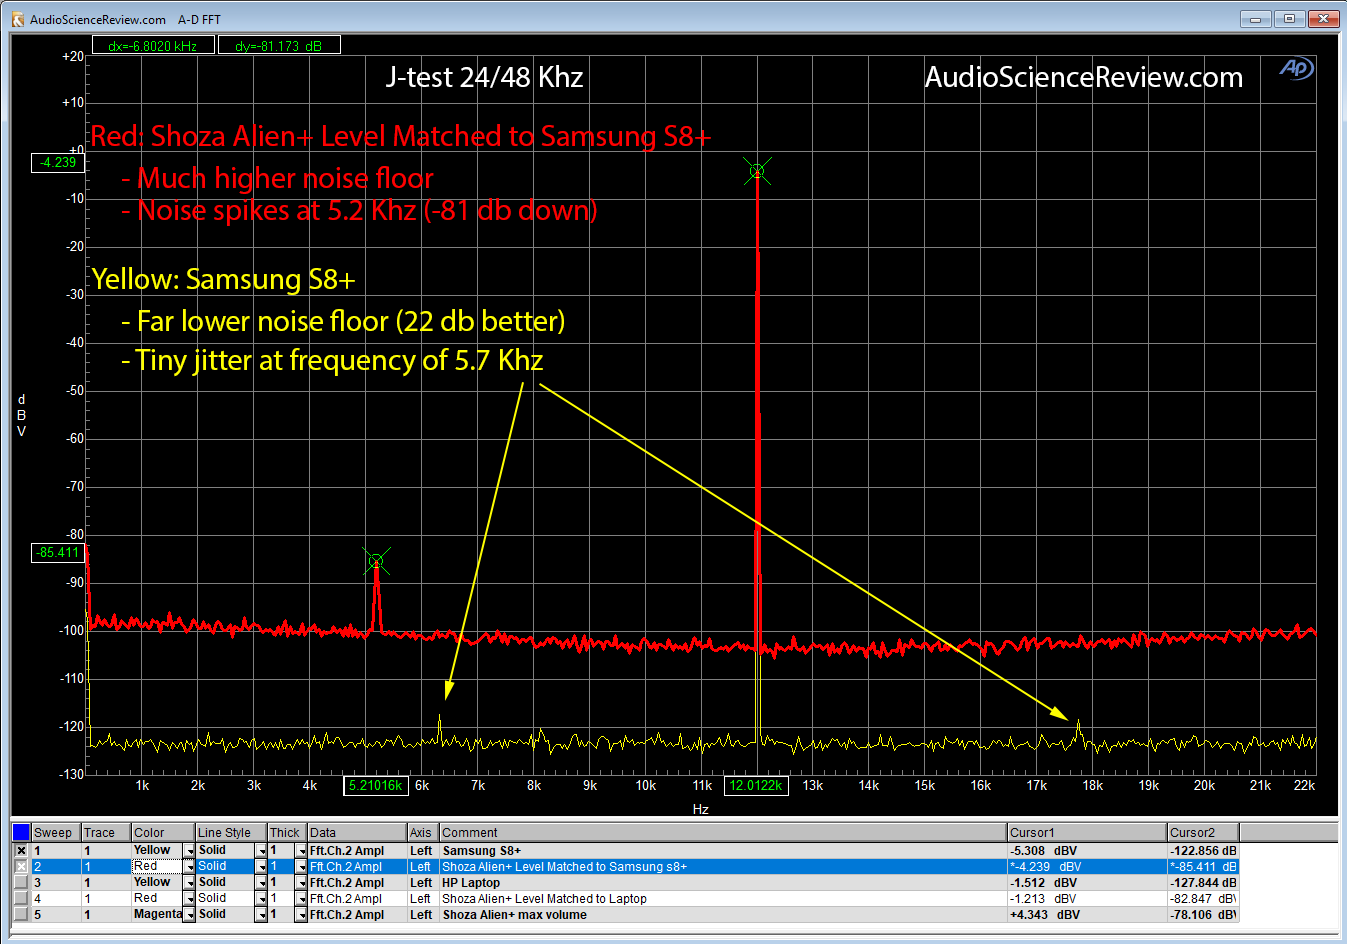Click the dx=-6.8020 kHz readout box
1349x944 pixels.
(x=153, y=45)
